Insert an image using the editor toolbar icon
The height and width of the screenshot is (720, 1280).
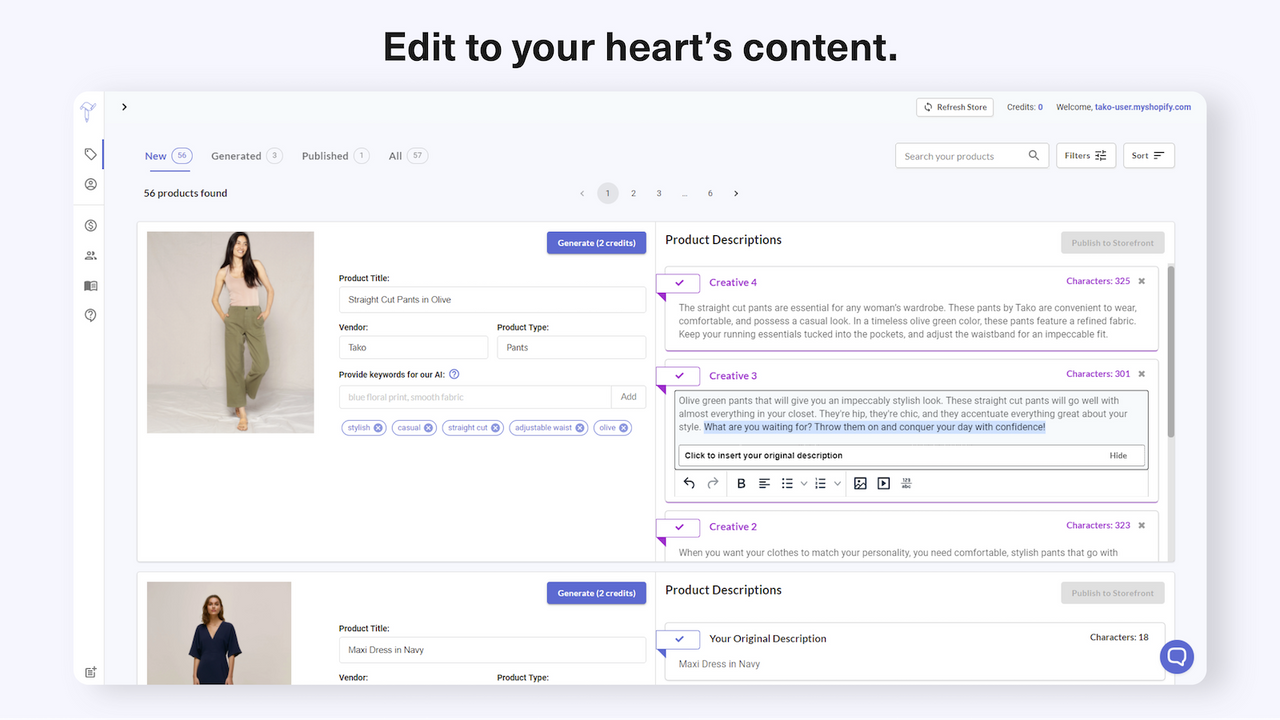click(x=861, y=483)
